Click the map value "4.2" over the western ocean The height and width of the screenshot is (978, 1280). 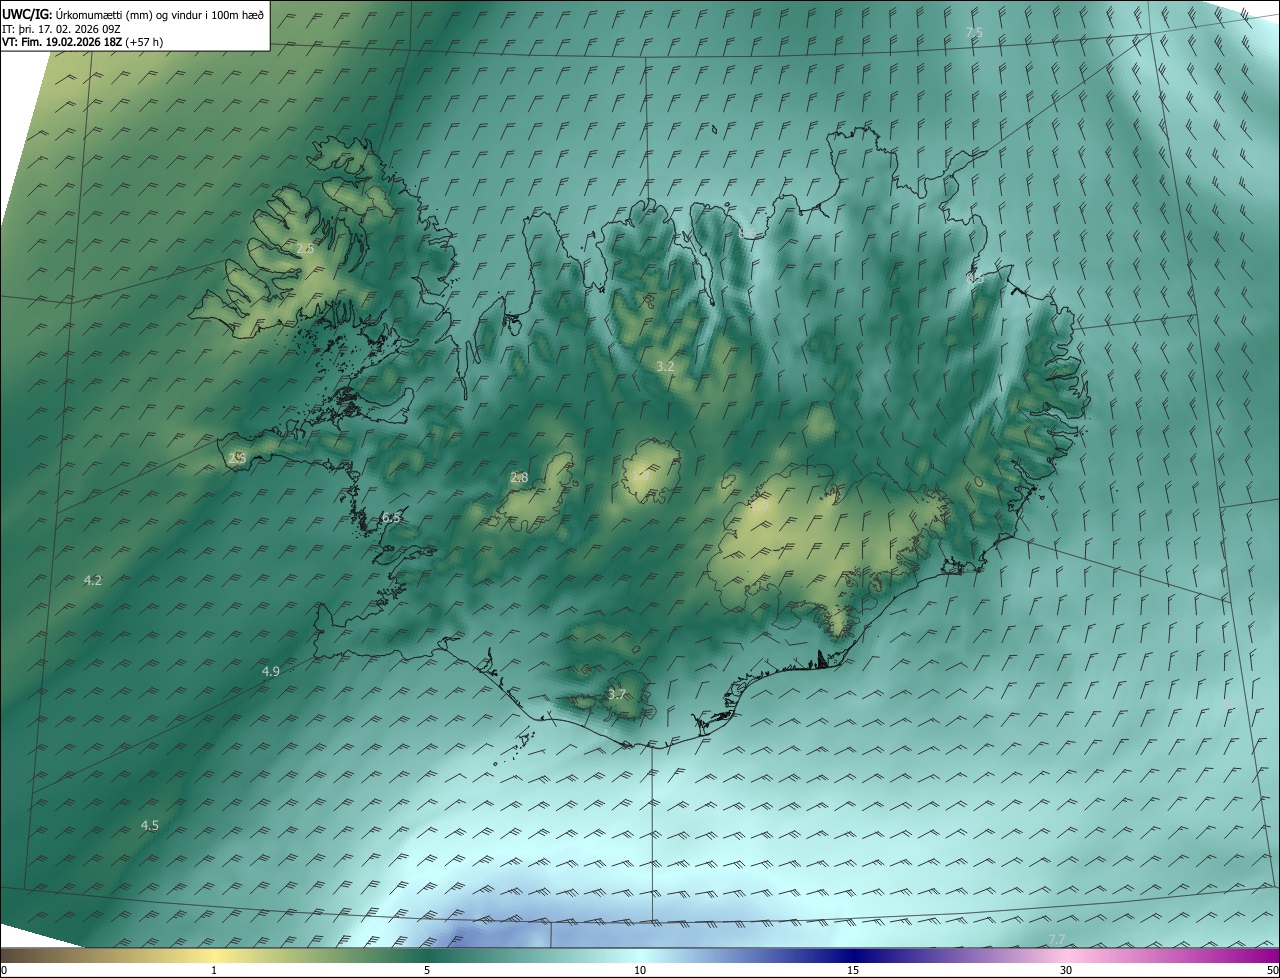[93, 580]
